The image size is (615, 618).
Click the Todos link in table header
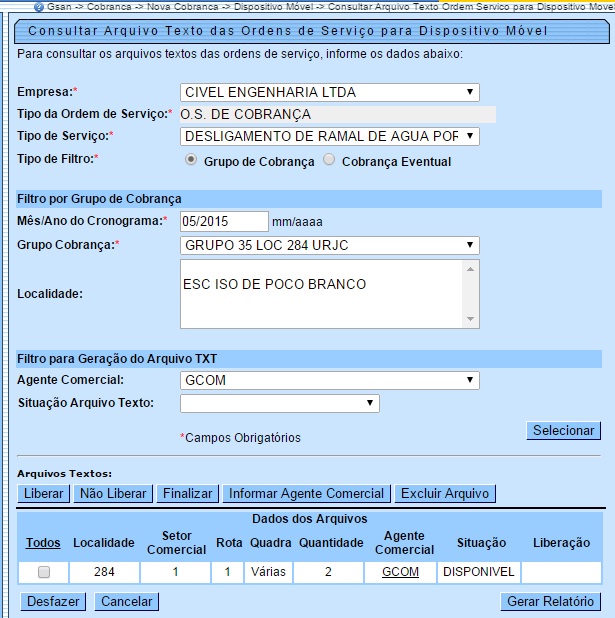coord(43,543)
